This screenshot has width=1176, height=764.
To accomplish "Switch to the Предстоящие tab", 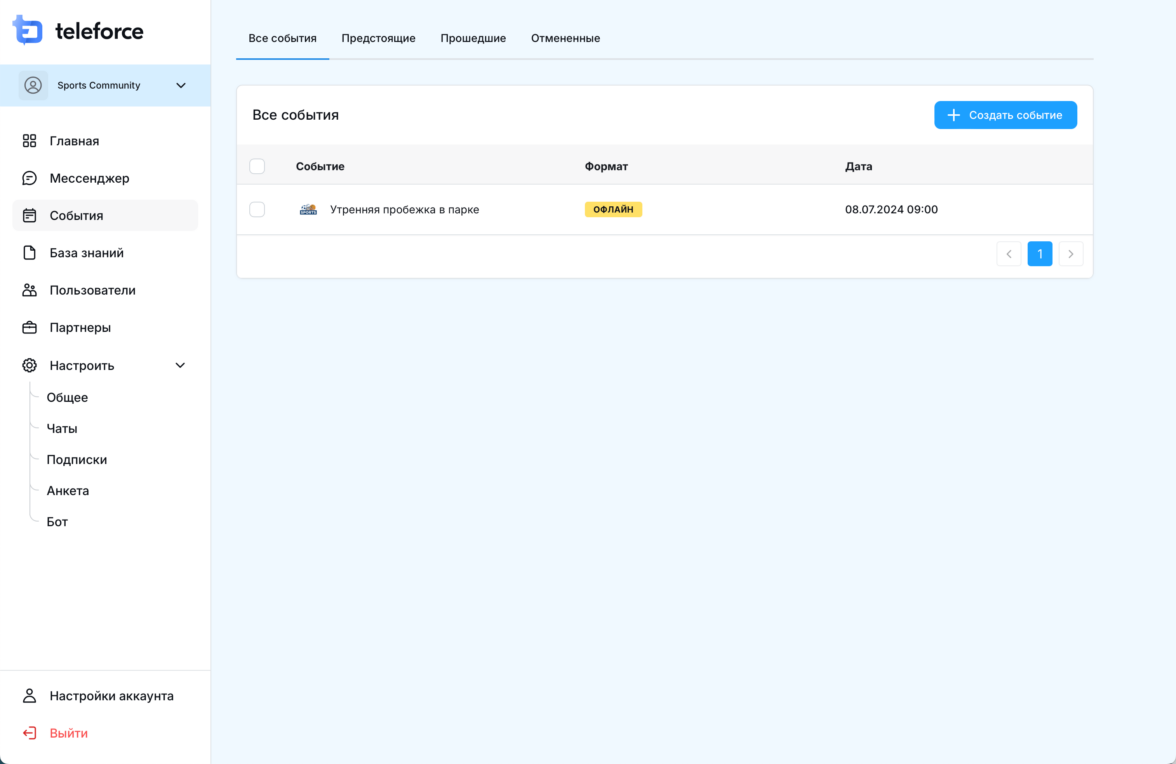I will (378, 38).
